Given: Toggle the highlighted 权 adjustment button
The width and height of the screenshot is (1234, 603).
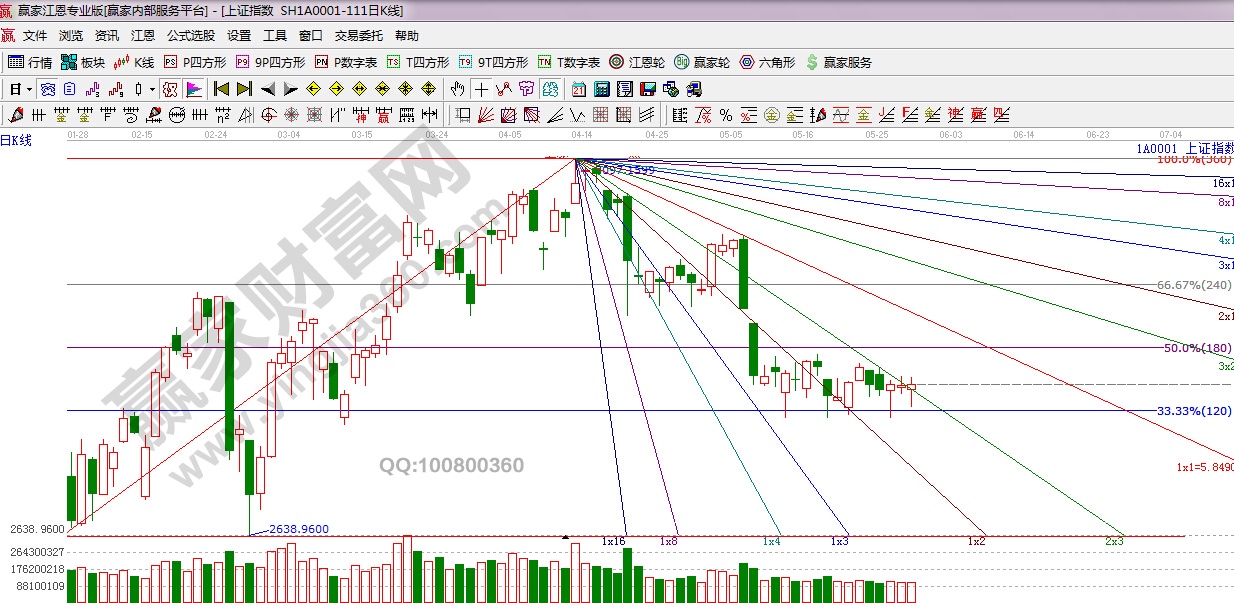Looking at the screenshot, I should coord(170,89).
